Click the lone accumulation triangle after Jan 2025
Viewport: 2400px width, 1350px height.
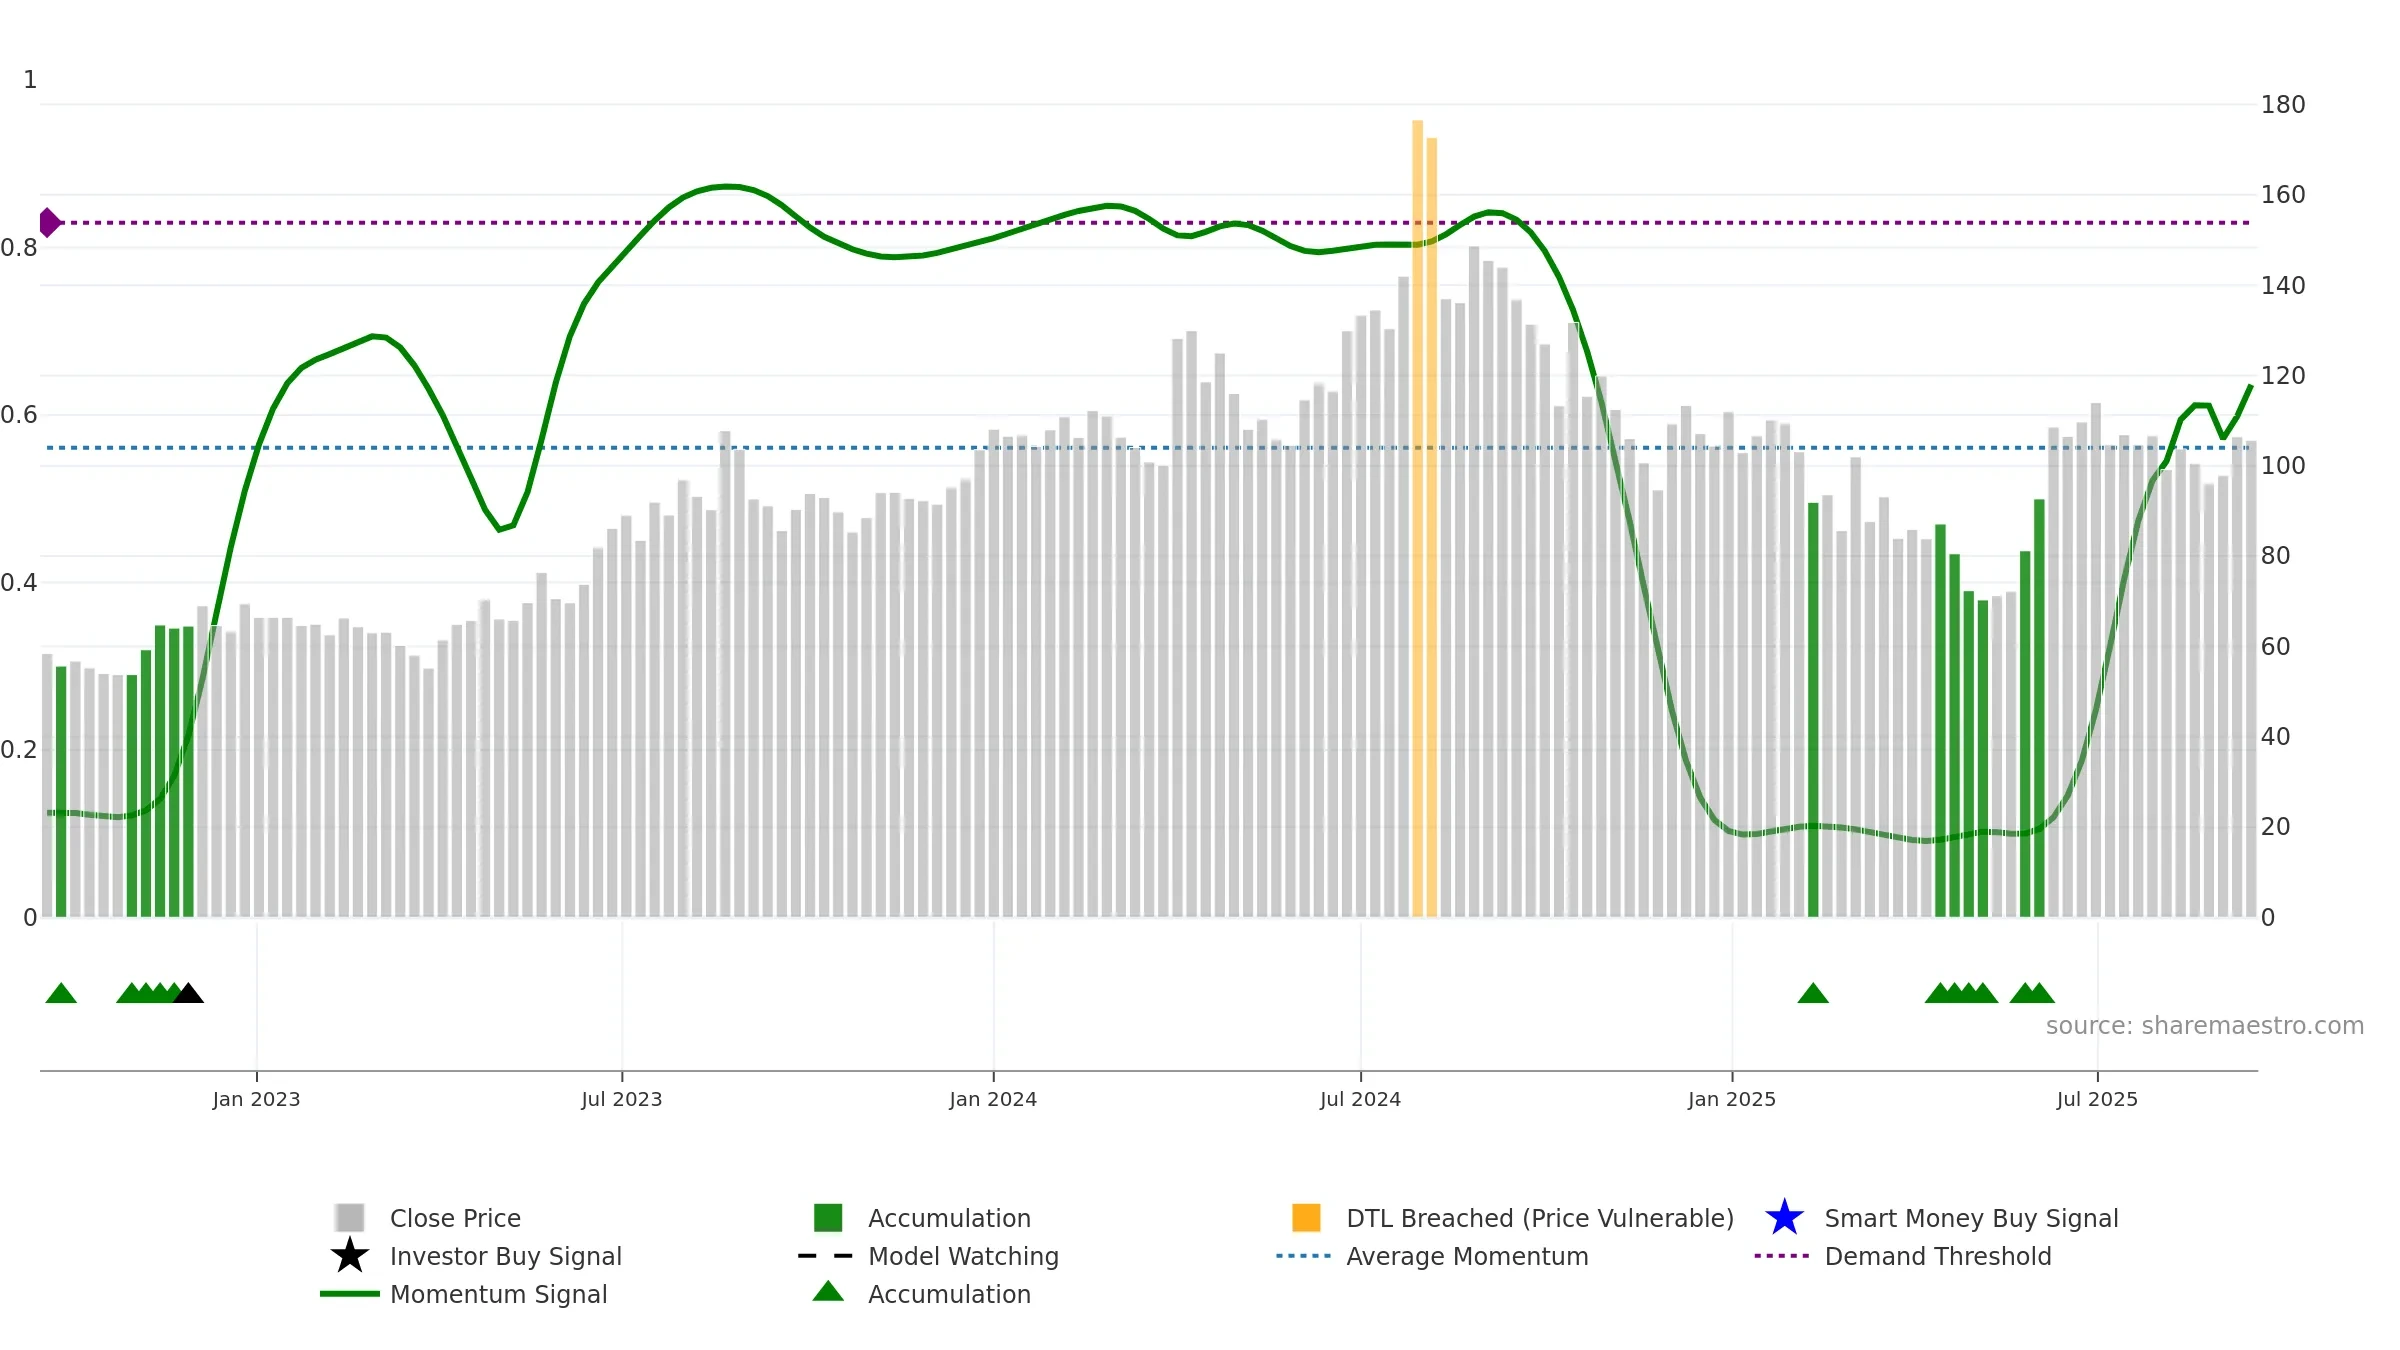coord(1813,994)
